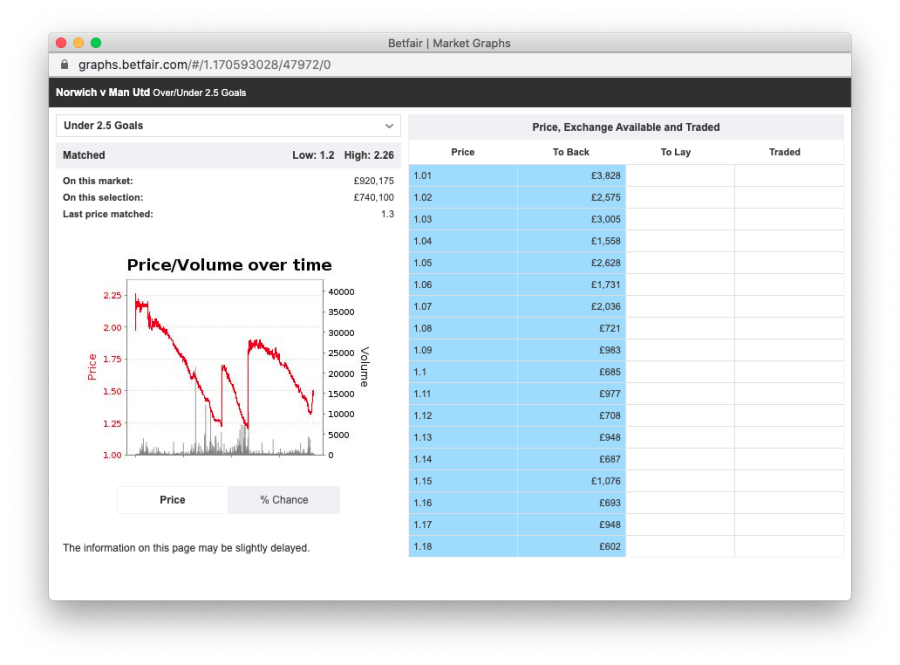Select the £977 to back amount

coord(571,394)
